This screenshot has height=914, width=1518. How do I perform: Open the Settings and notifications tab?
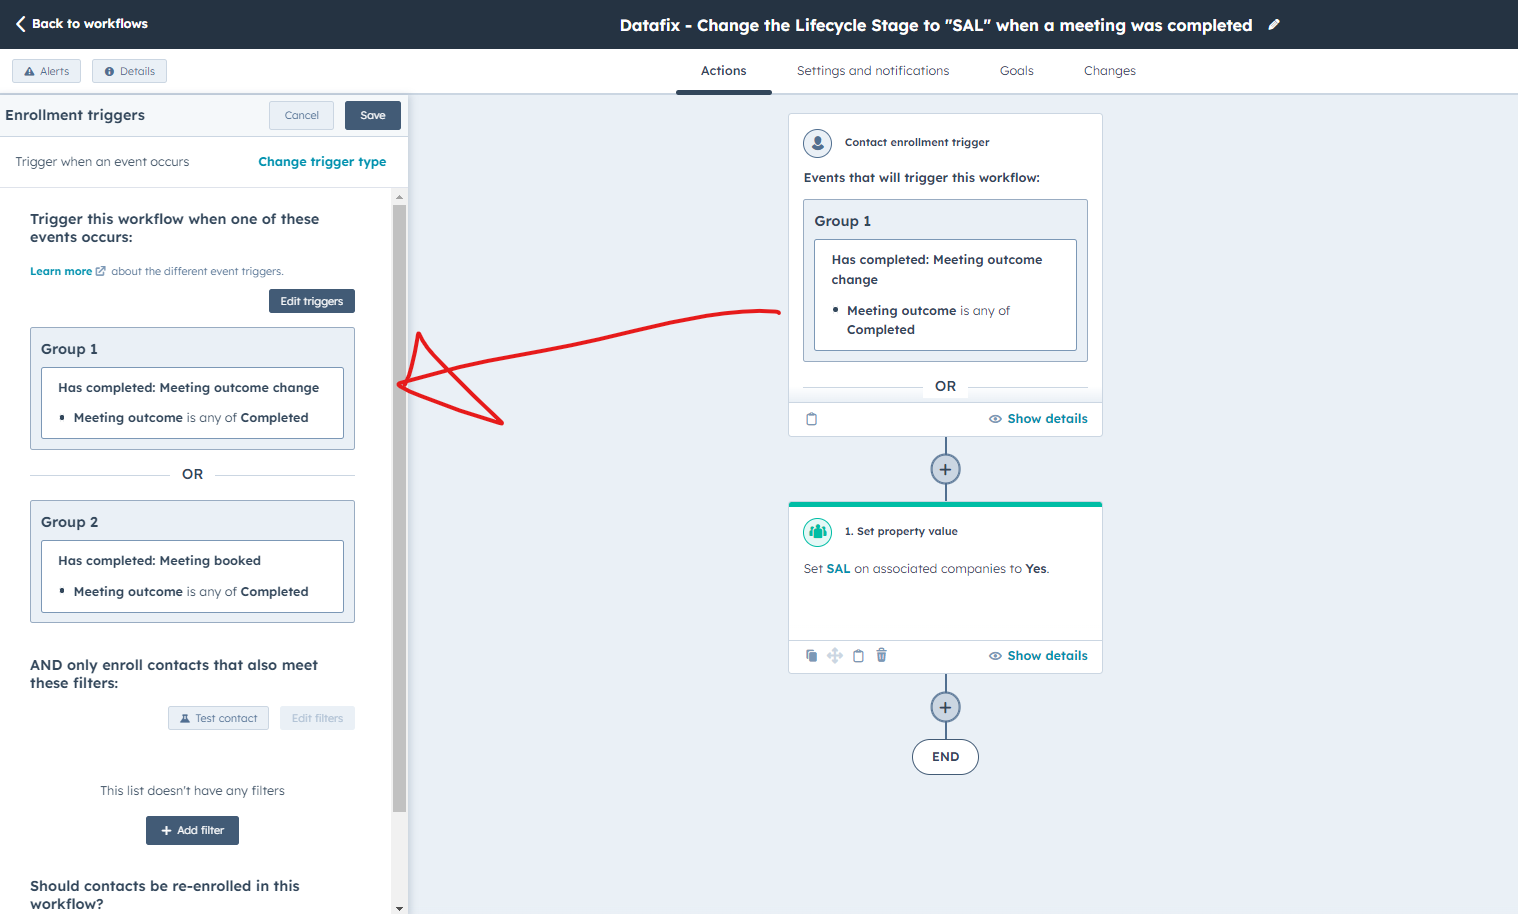(x=872, y=70)
